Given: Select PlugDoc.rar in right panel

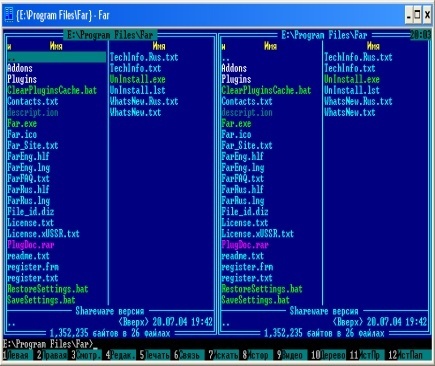Looking at the screenshot, I should tap(245, 245).
